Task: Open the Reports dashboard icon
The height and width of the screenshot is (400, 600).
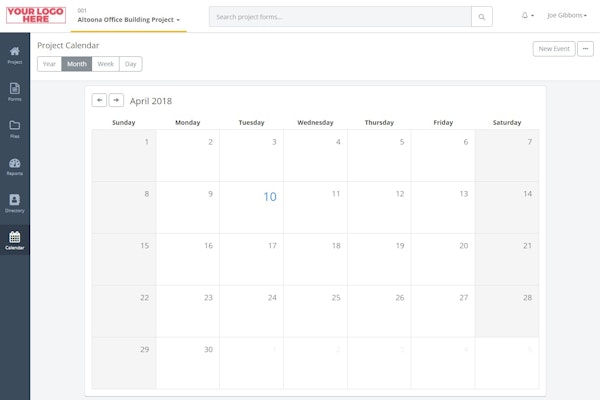Action: click(14, 165)
